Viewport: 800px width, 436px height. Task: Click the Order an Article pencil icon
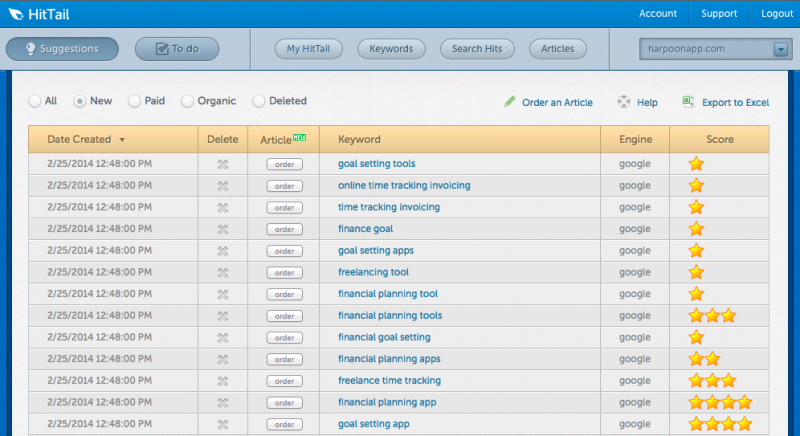pyautogui.click(x=510, y=101)
